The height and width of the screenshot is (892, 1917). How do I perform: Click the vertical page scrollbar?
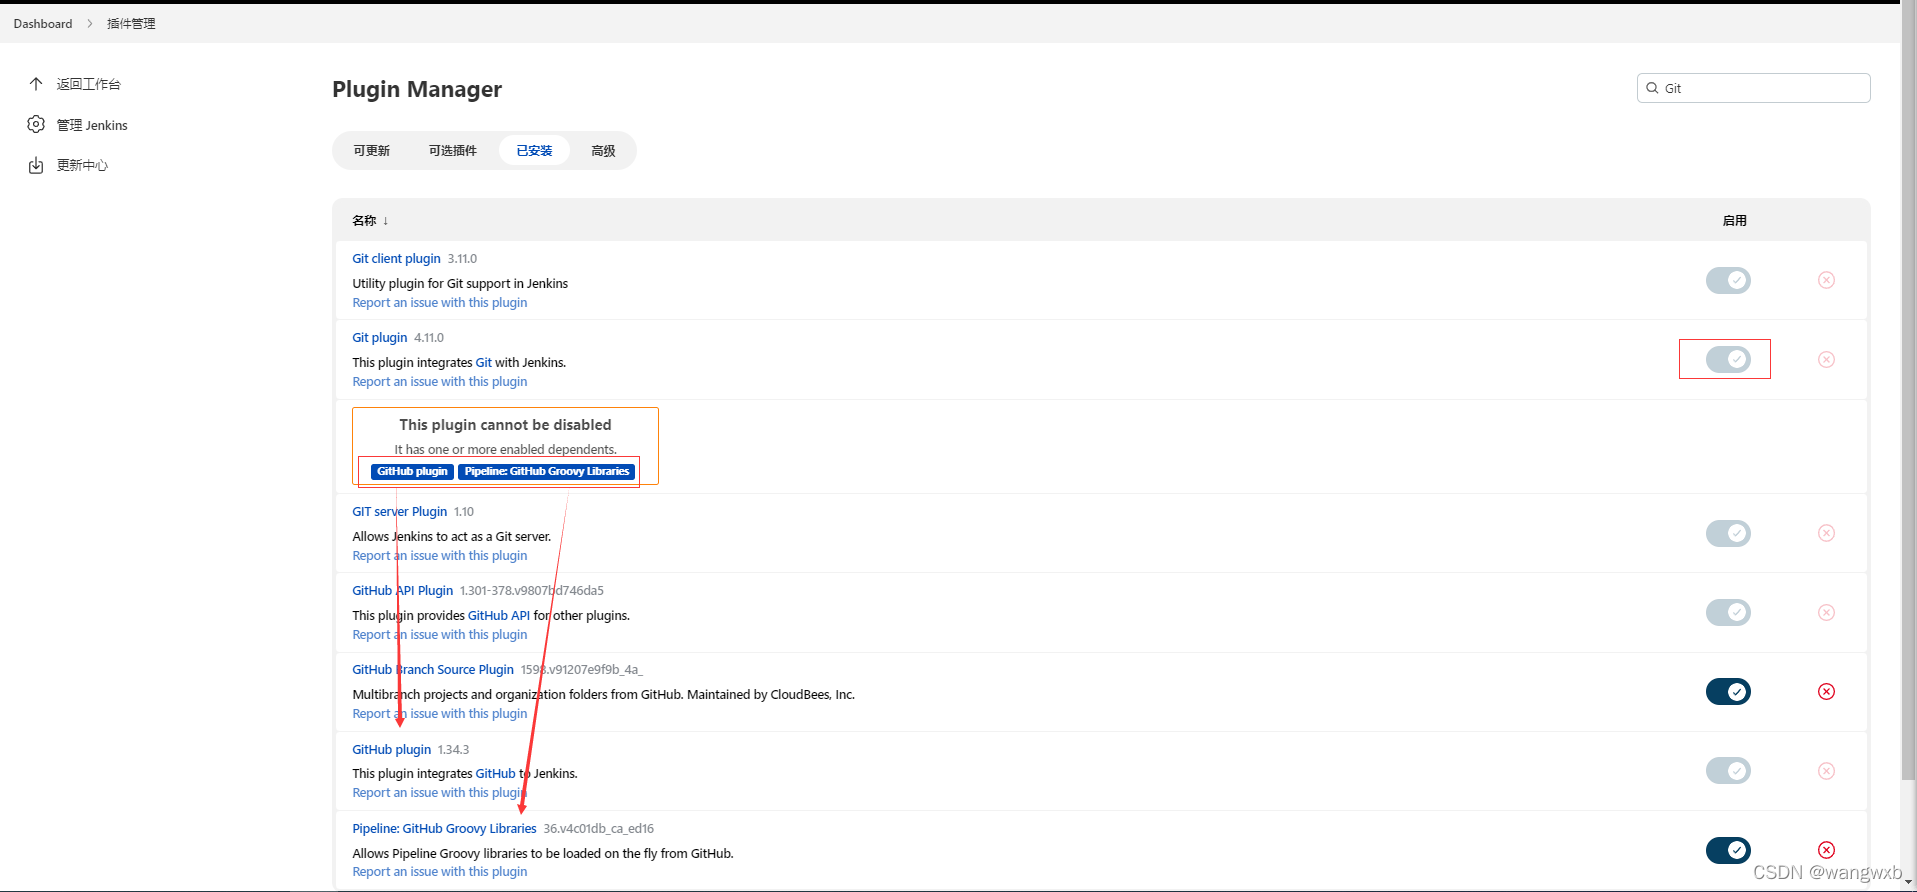tap(1909, 390)
